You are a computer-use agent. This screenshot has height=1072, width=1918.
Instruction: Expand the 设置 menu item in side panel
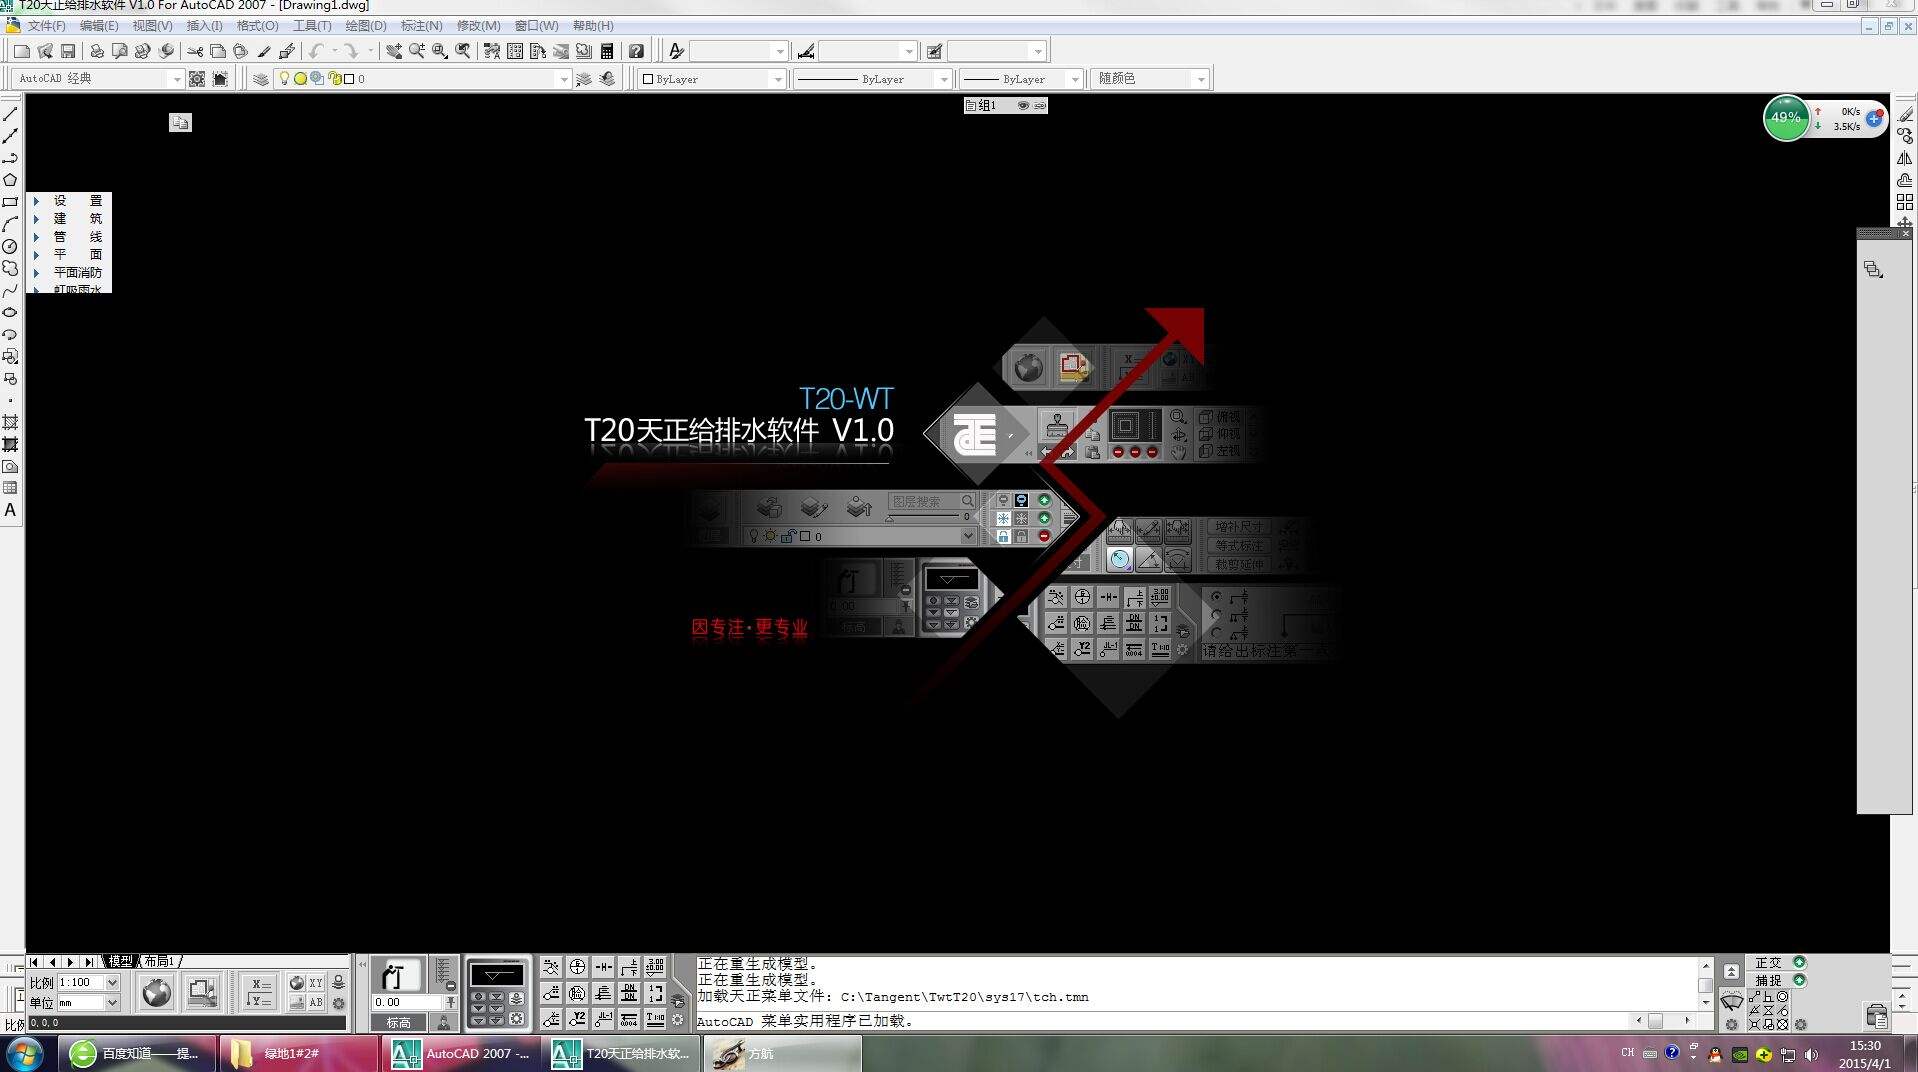click(x=69, y=201)
